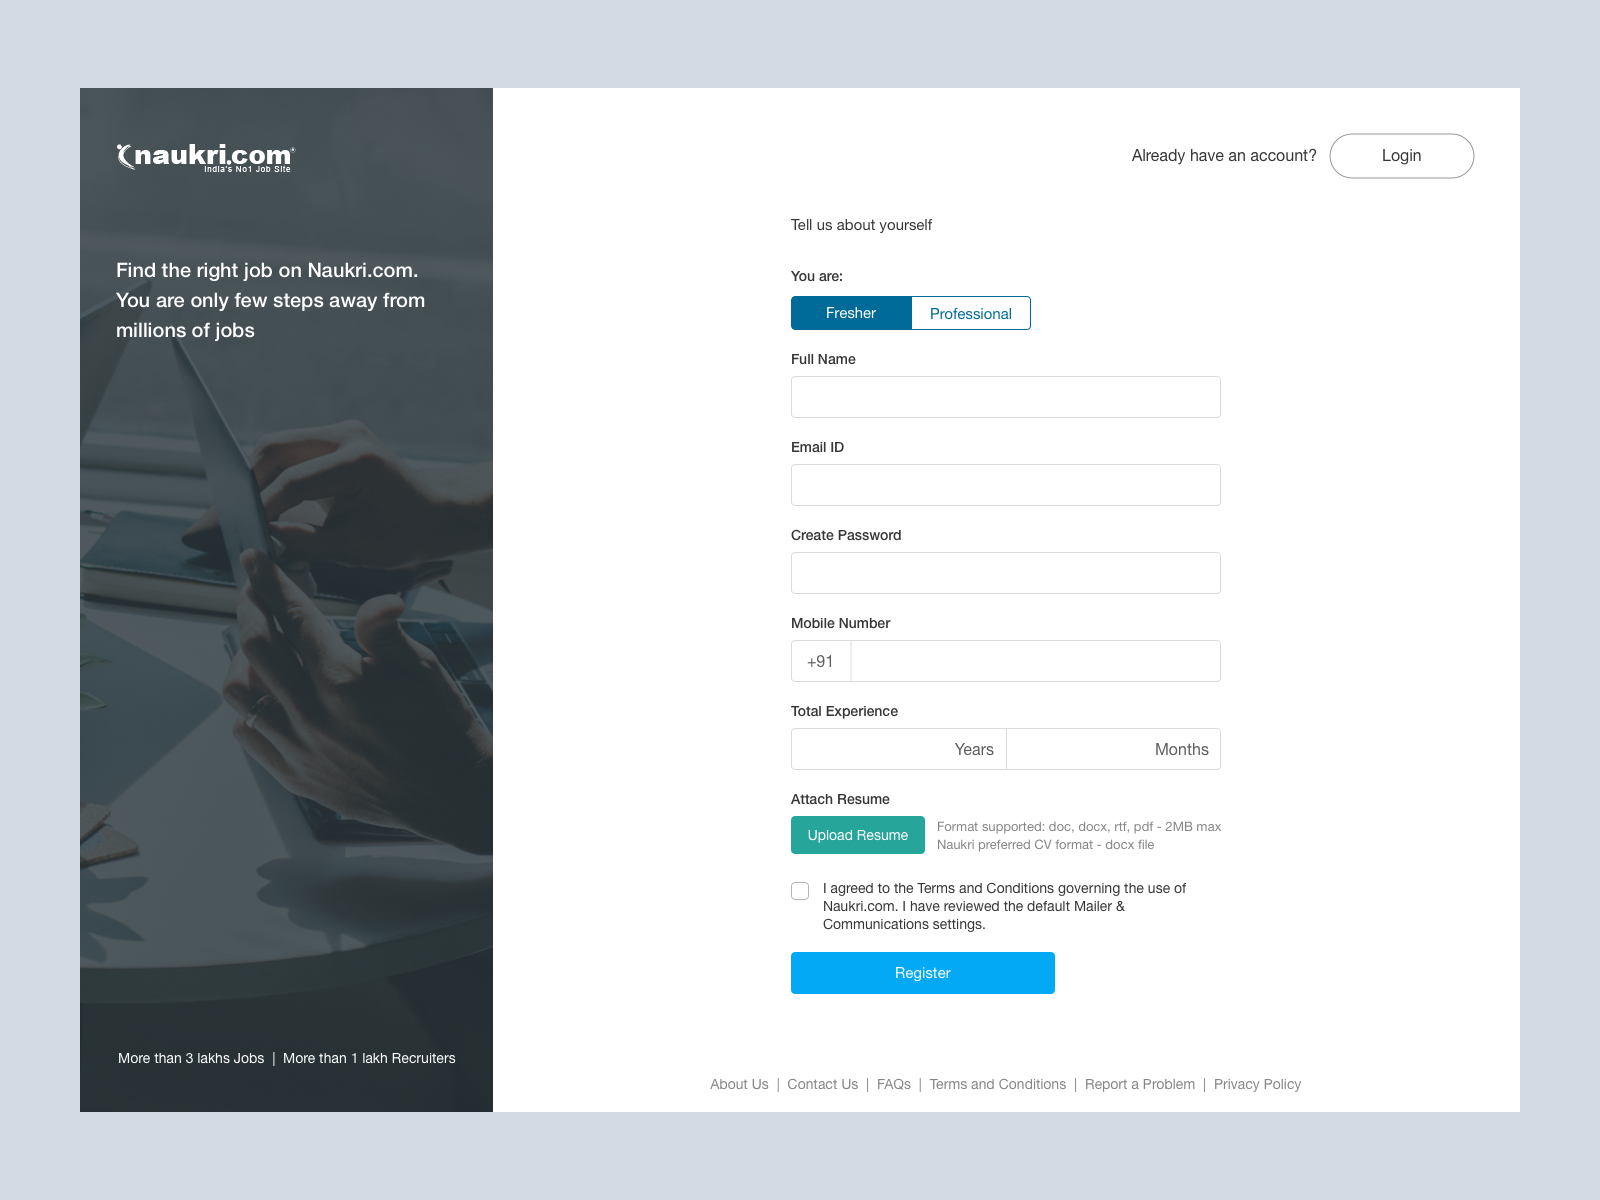Click 'More than 1 lakh Recruiters' text
Screen dimensions: 1600x1200
[369, 1058]
